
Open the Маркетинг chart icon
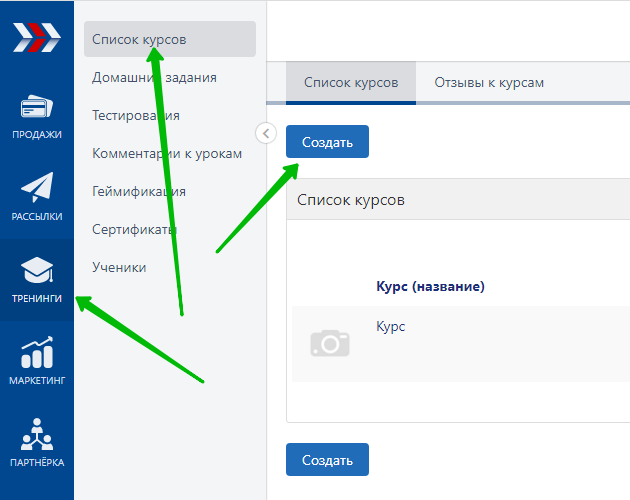(37, 353)
